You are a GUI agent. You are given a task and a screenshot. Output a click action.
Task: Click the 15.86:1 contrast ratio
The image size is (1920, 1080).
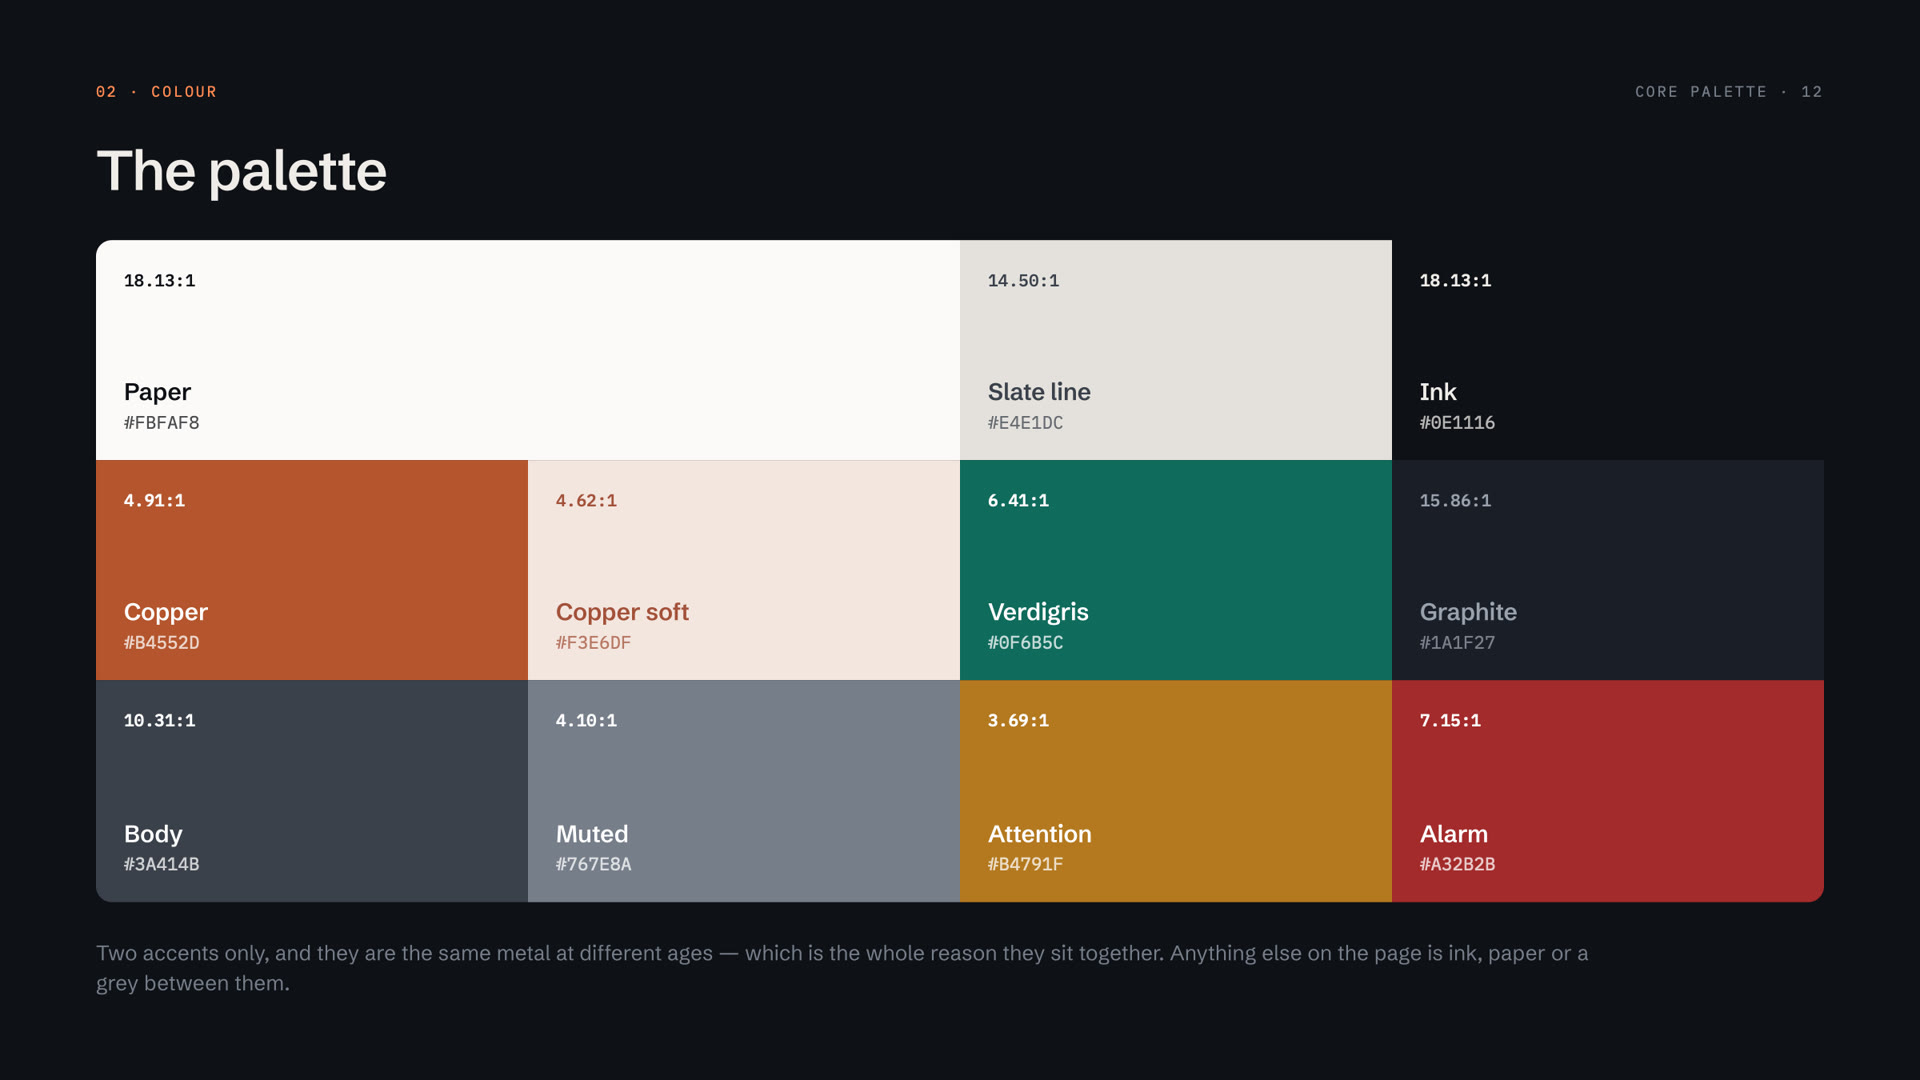pyautogui.click(x=1455, y=501)
